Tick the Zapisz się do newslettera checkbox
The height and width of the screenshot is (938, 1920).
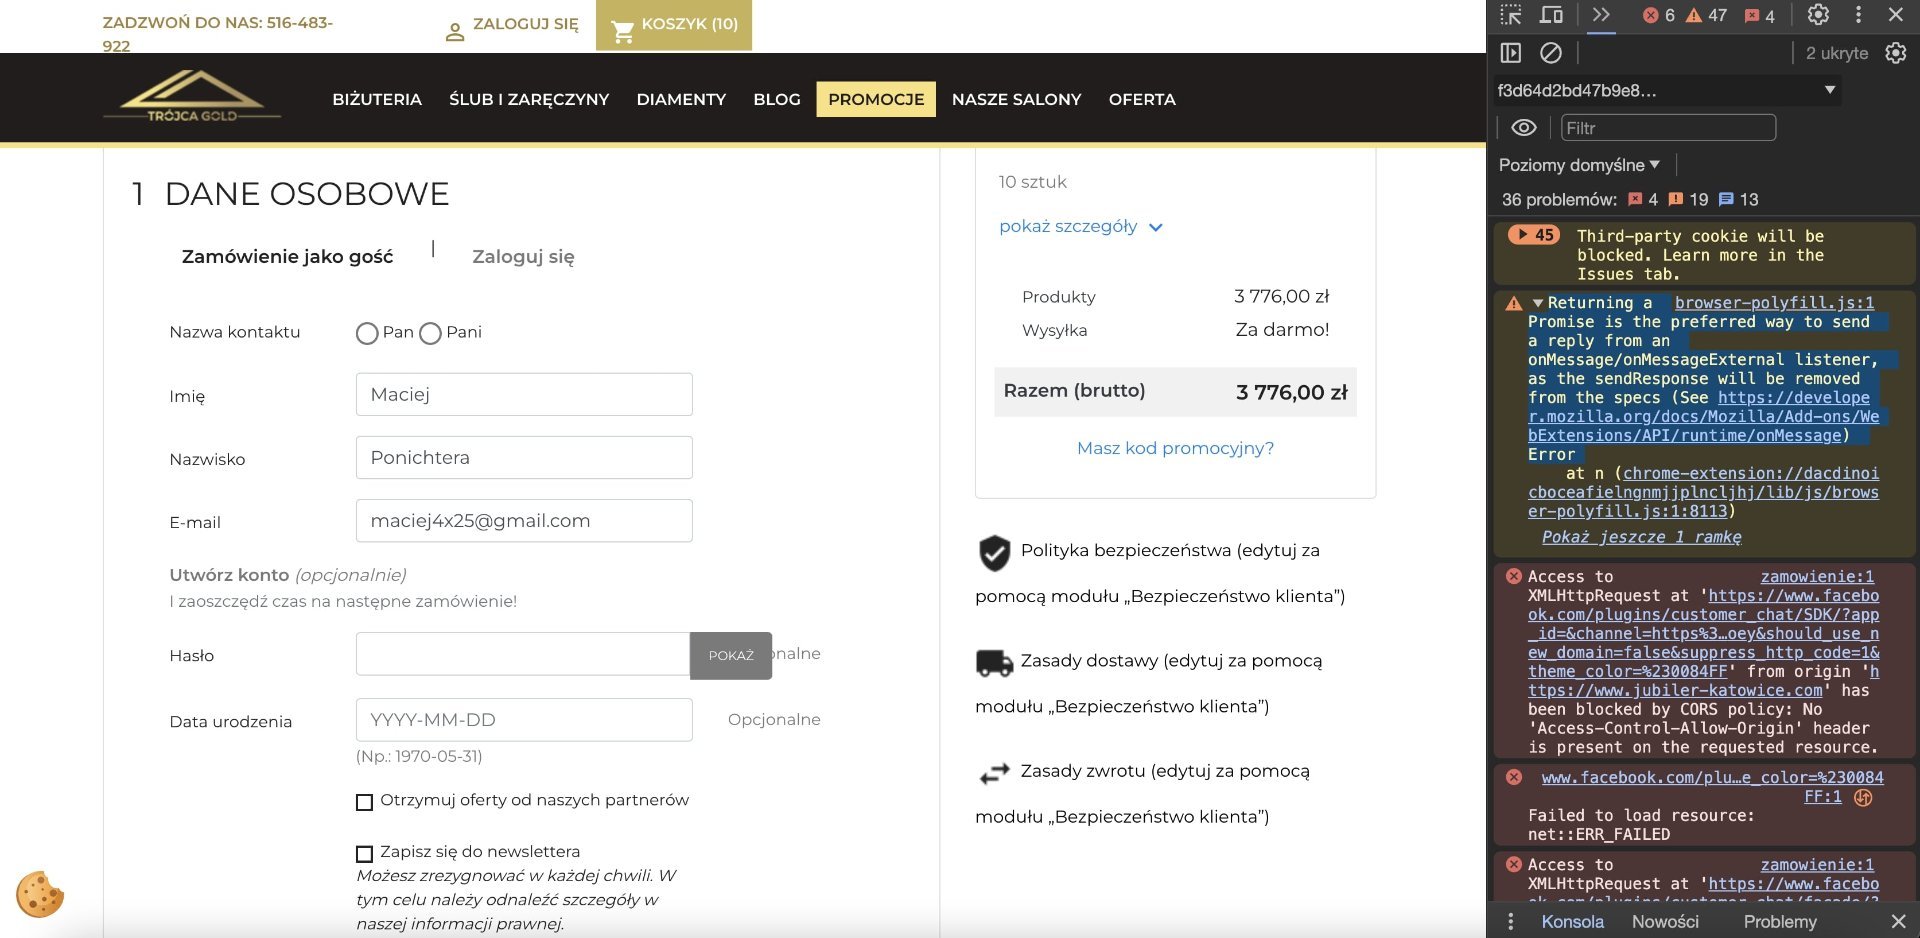pyautogui.click(x=364, y=853)
